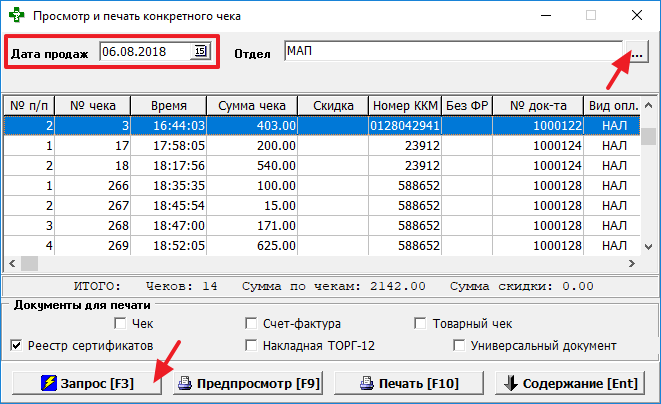Click the Отдел field containing МАП

point(453,51)
